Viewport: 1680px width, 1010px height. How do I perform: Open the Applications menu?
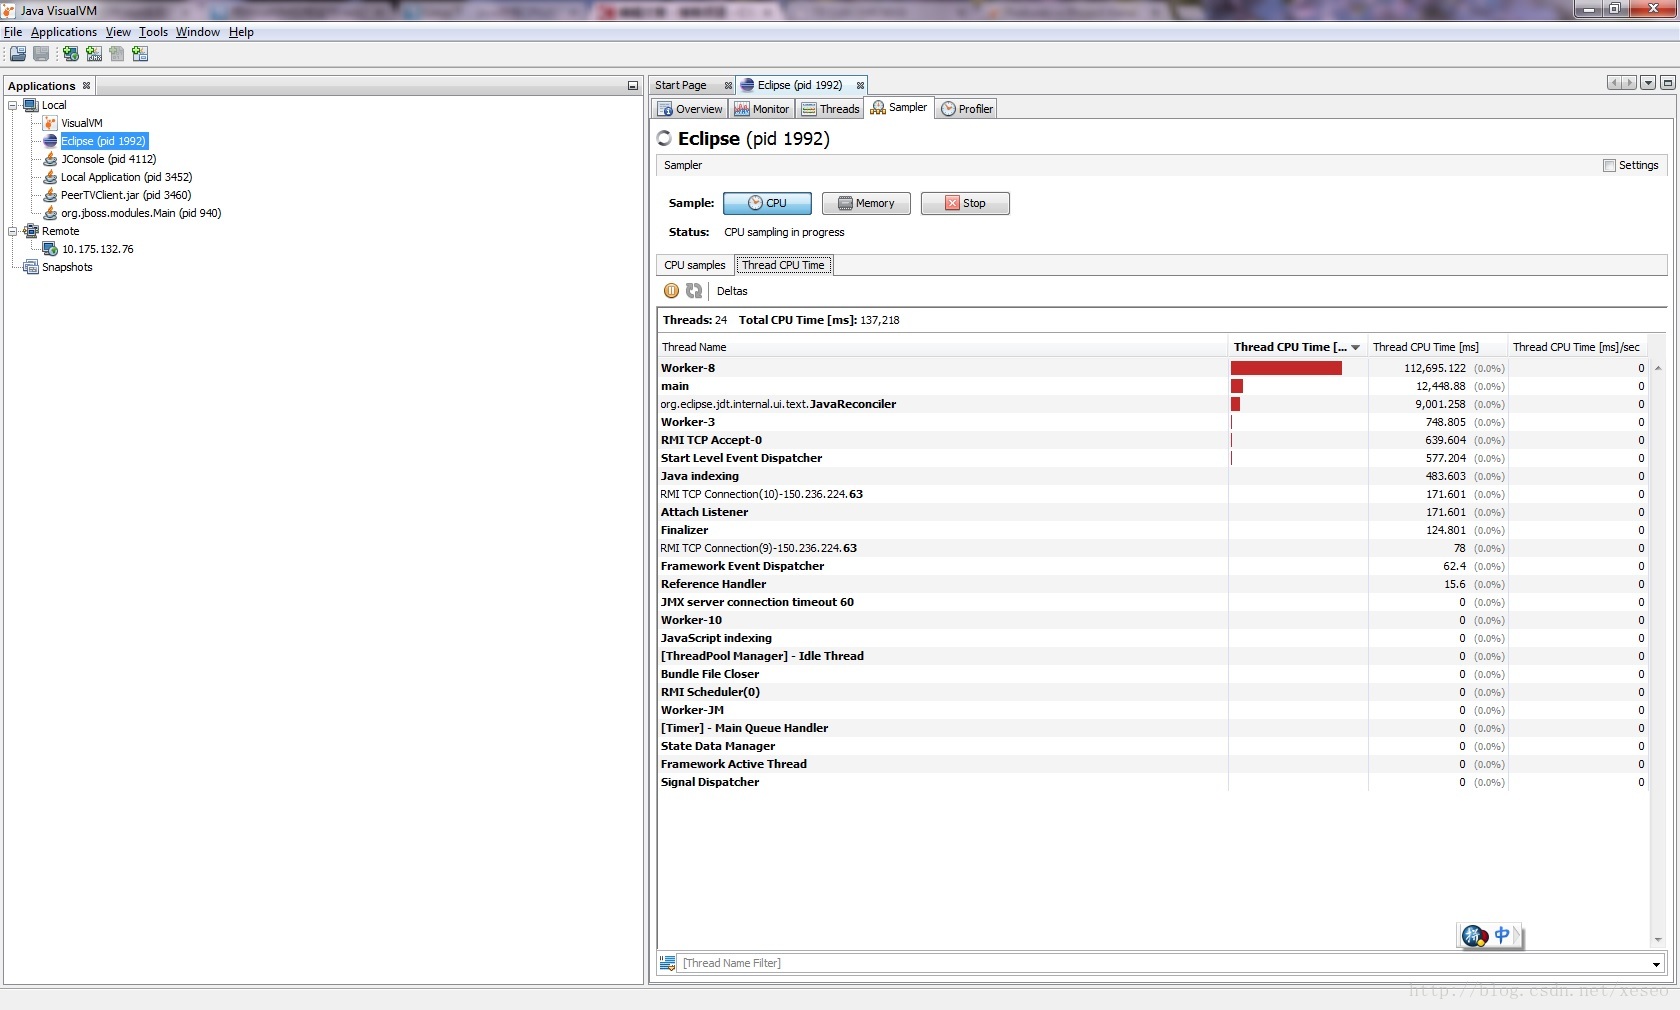click(x=64, y=32)
